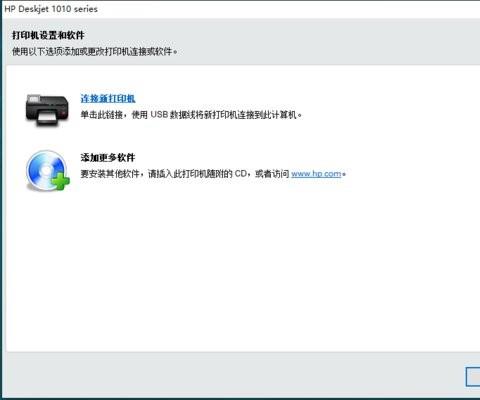Click the HP Deskjet 1010 series title
This screenshot has width=480, height=400.
(x=51, y=9)
